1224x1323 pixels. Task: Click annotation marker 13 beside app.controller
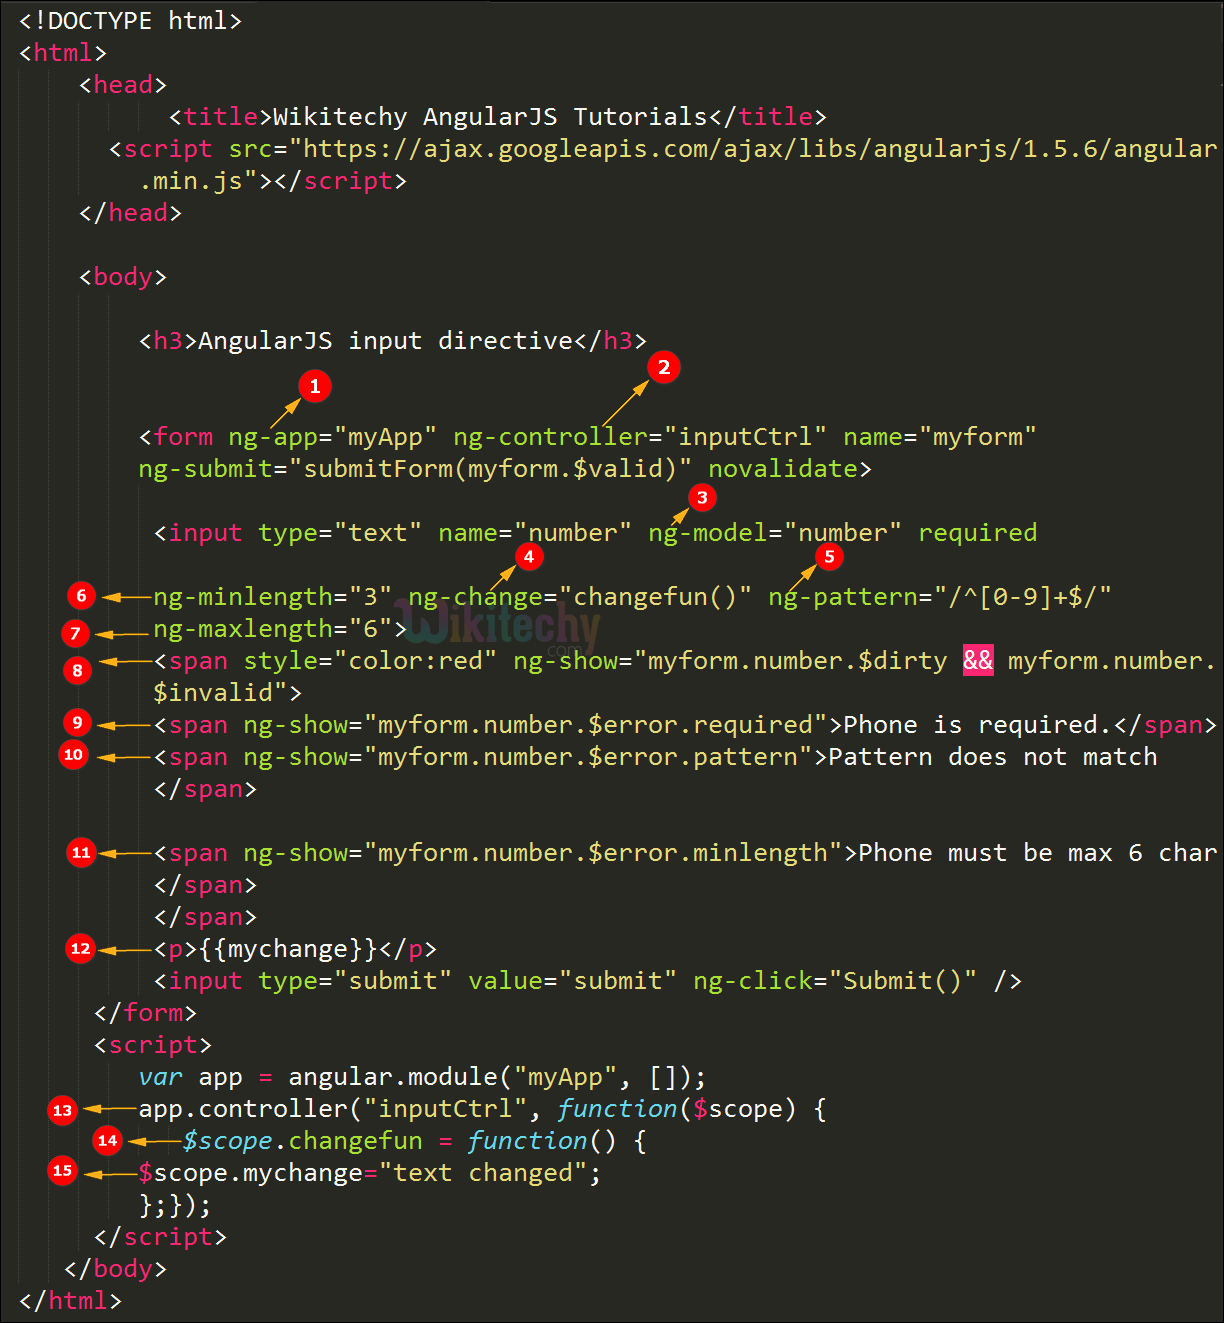(63, 1110)
